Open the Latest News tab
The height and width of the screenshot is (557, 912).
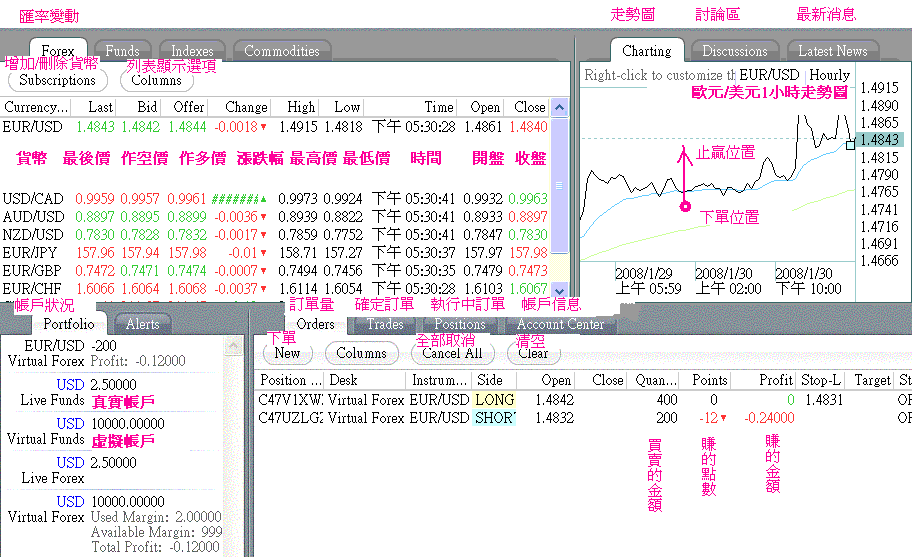pyautogui.click(x=832, y=51)
